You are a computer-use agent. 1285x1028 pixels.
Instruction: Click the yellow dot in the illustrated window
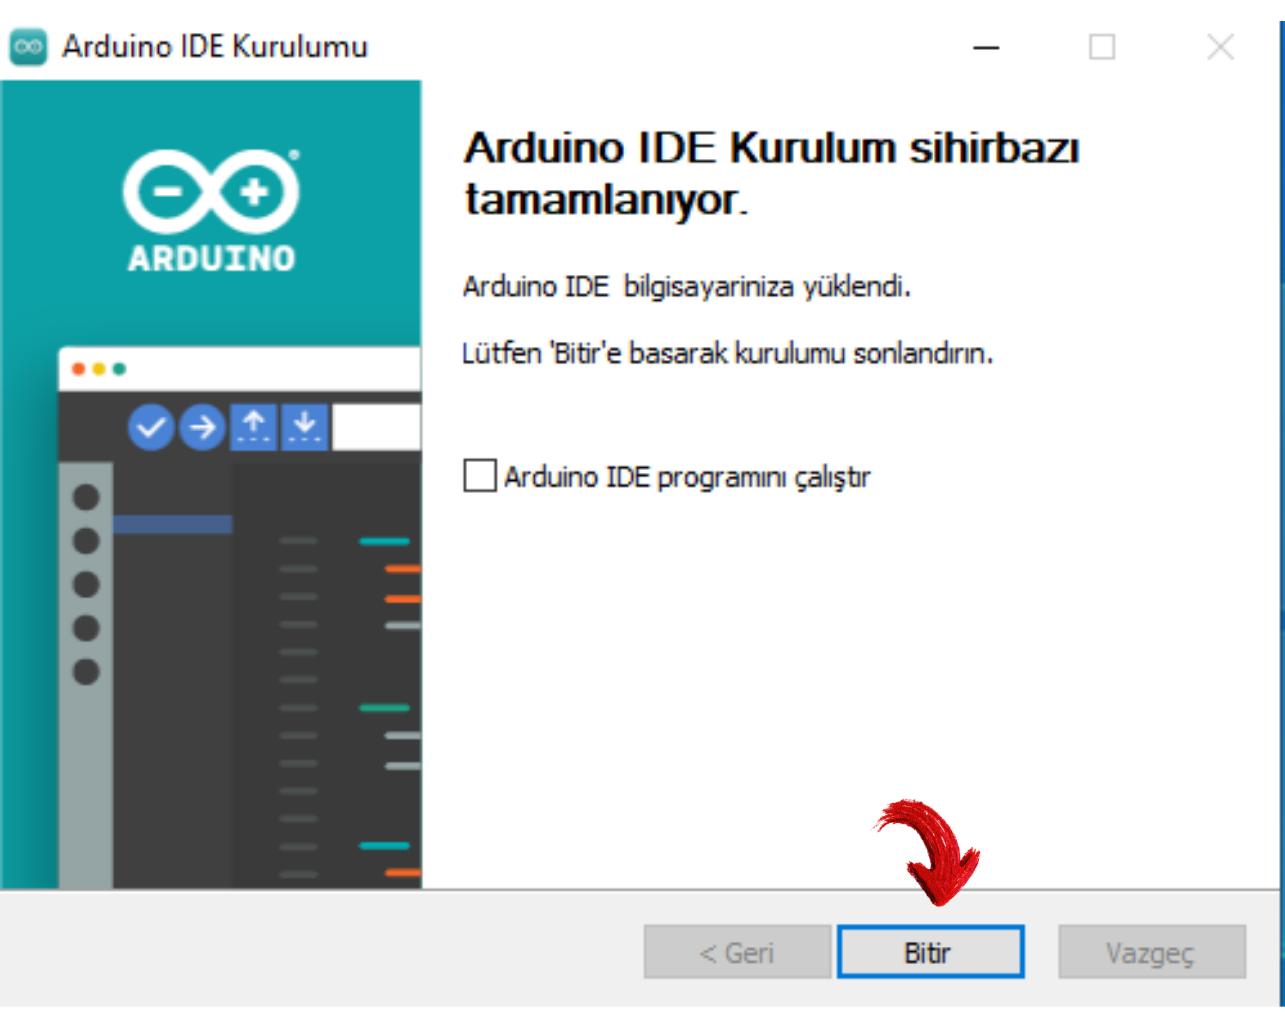coord(99,369)
